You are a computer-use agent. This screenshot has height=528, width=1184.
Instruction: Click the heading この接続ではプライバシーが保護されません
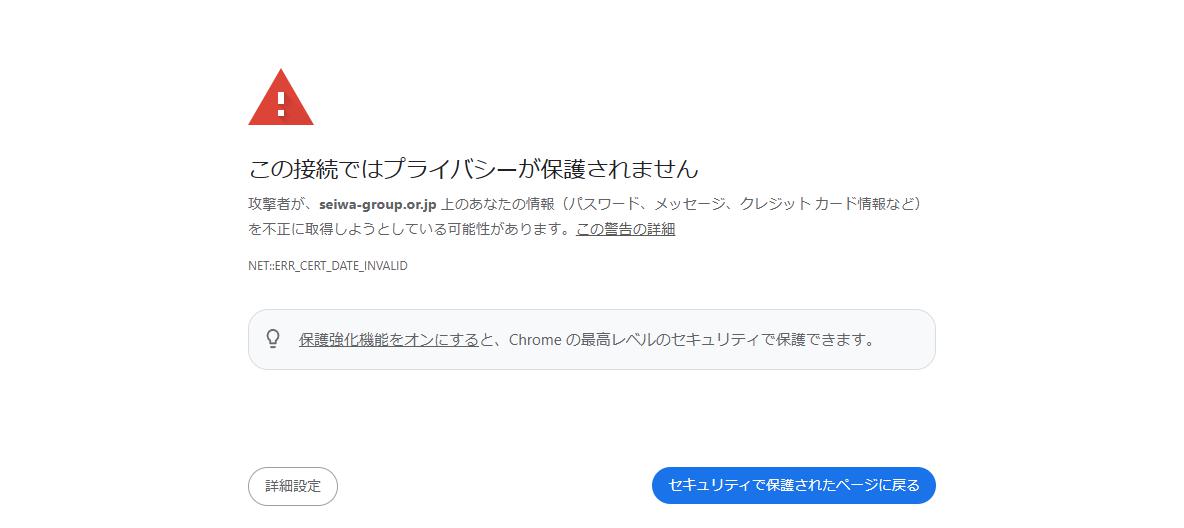[473, 168]
